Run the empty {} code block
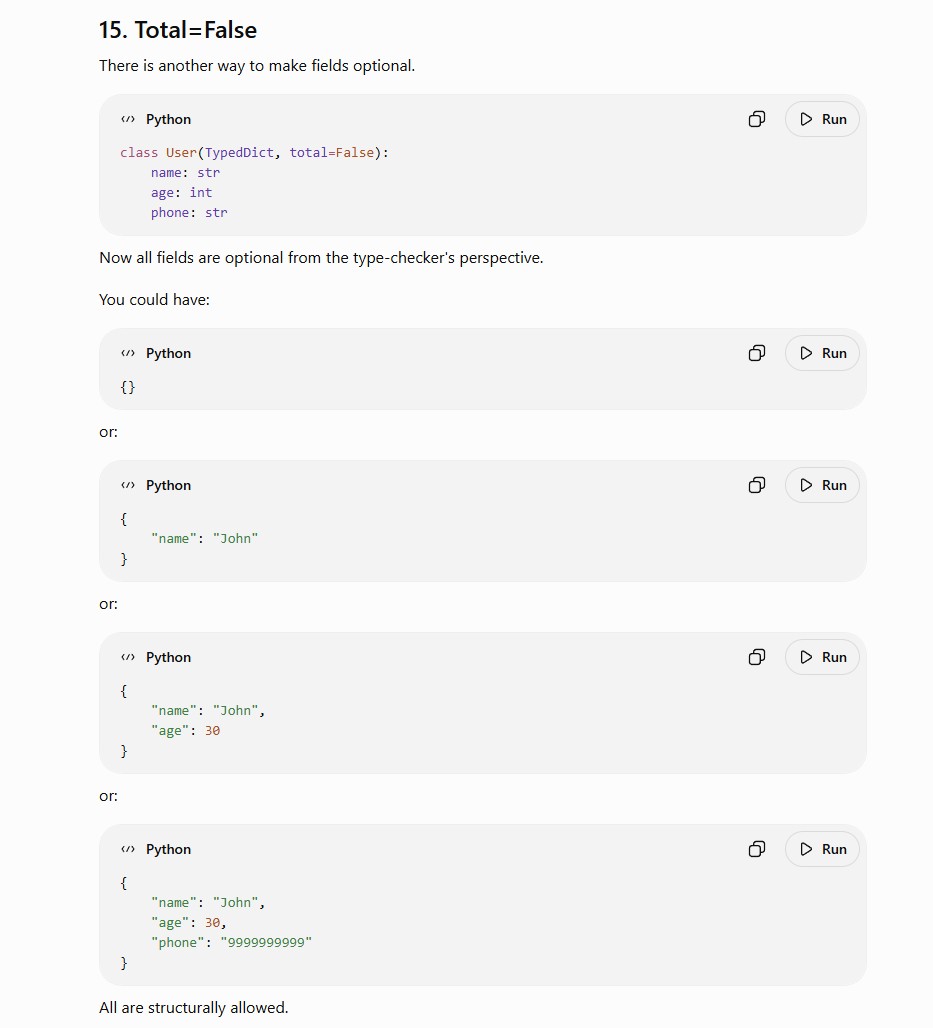Viewport: 933px width, 1028px height. coord(822,353)
